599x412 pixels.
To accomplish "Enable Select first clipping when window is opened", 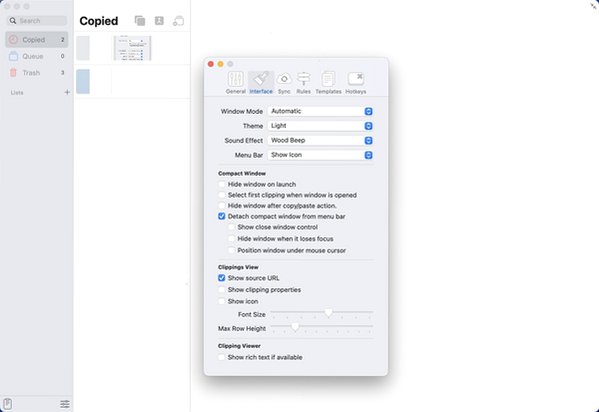I will pyautogui.click(x=222, y=195).
